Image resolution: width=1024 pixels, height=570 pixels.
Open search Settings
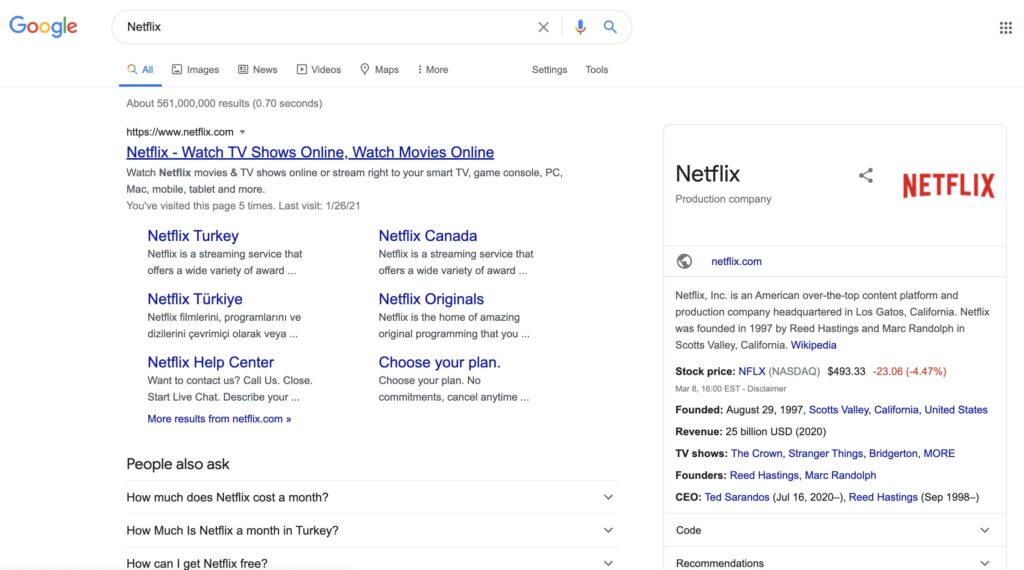(x=549, y=70)
